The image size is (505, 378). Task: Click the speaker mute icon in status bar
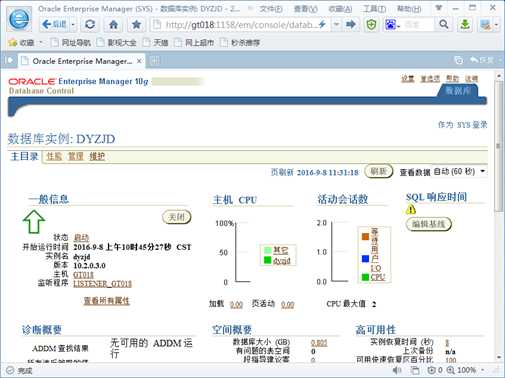396,370
